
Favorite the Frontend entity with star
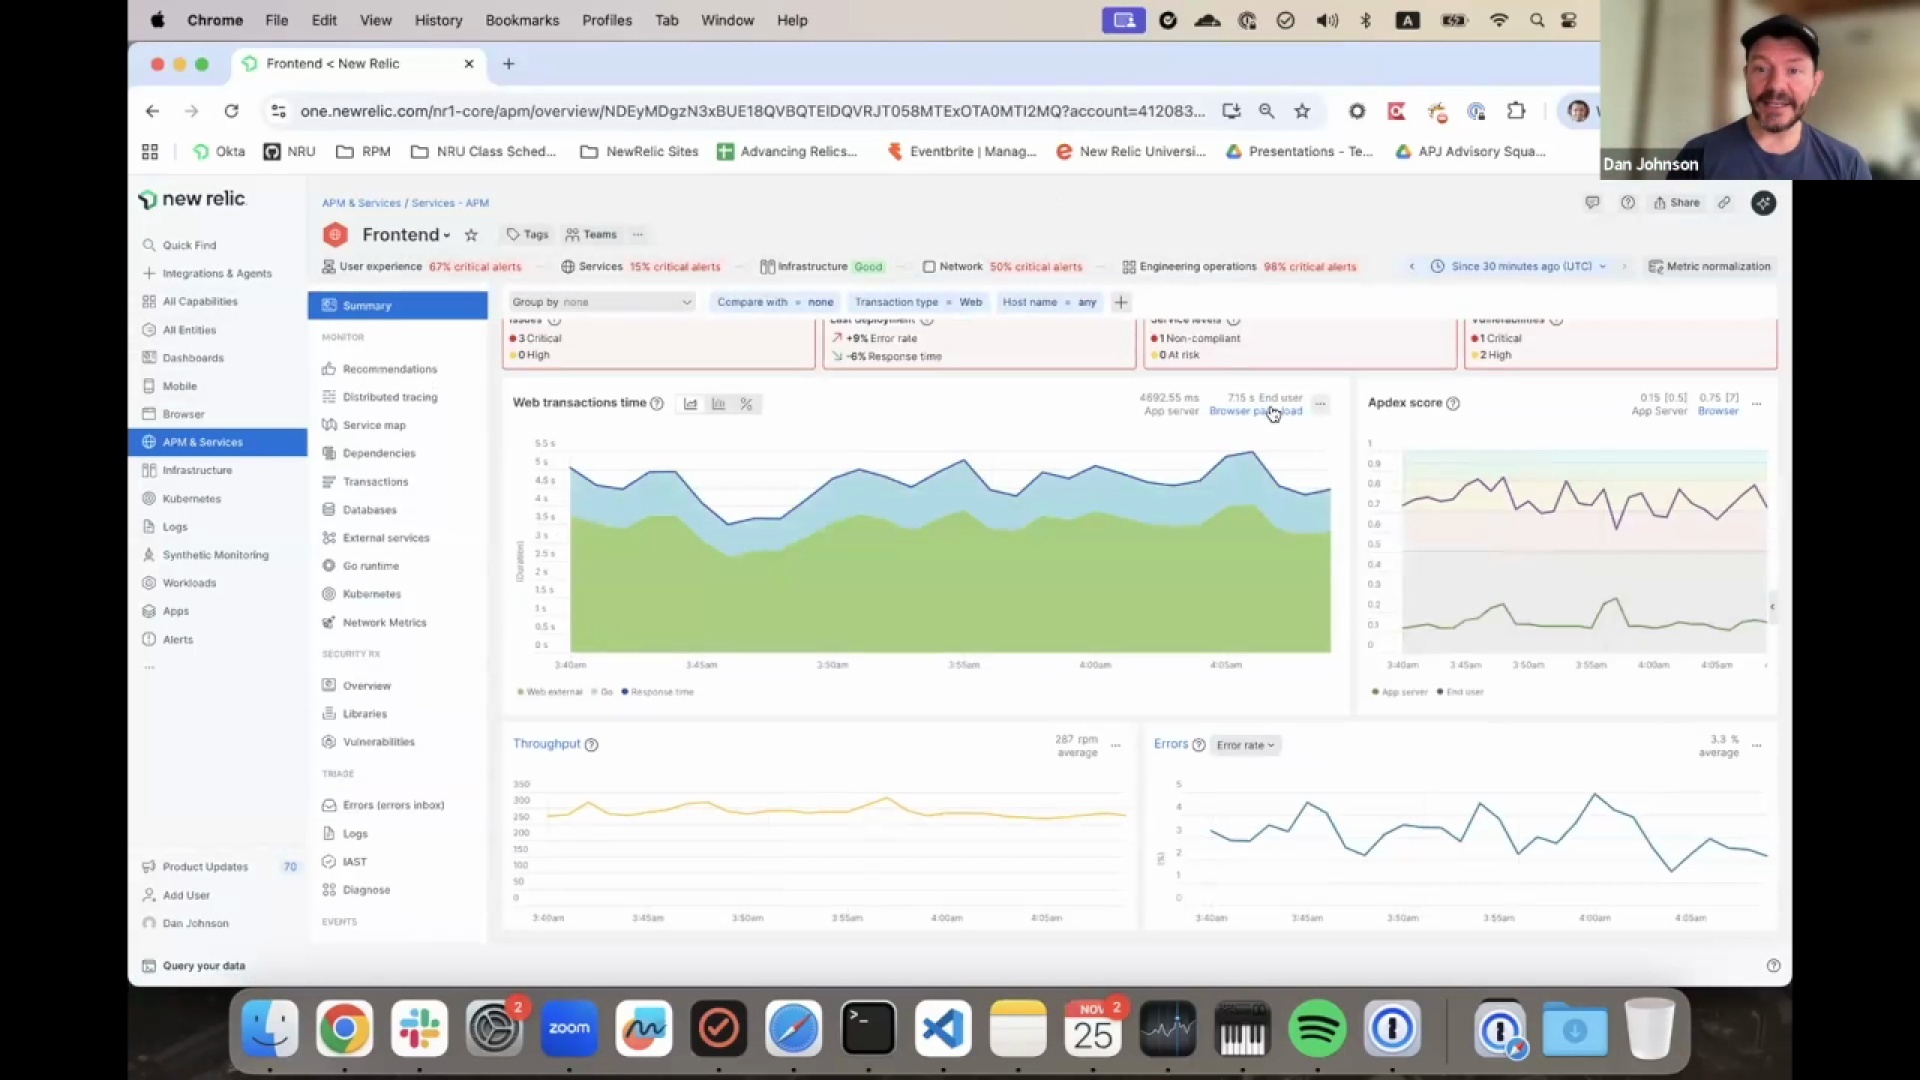471,235
